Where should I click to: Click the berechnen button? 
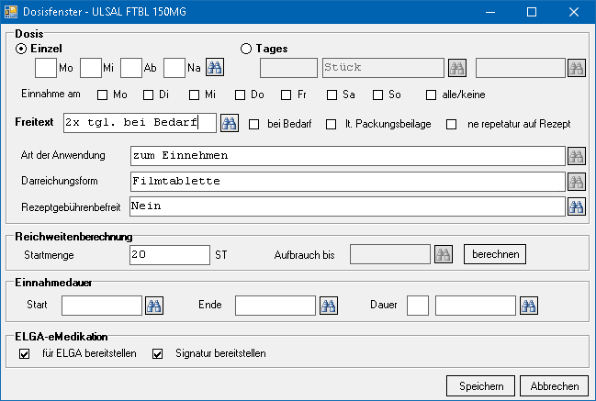click(495, 254)
